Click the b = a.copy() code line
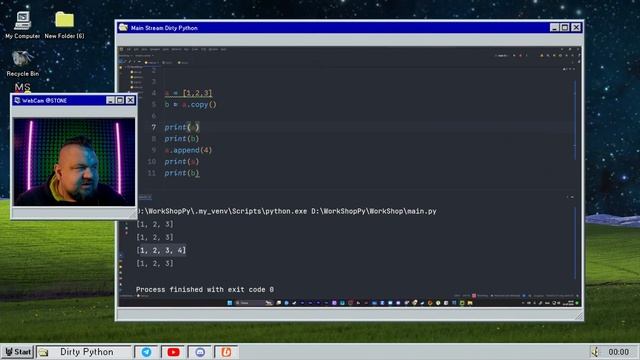 pyautogui.click(x=191, y=104)
